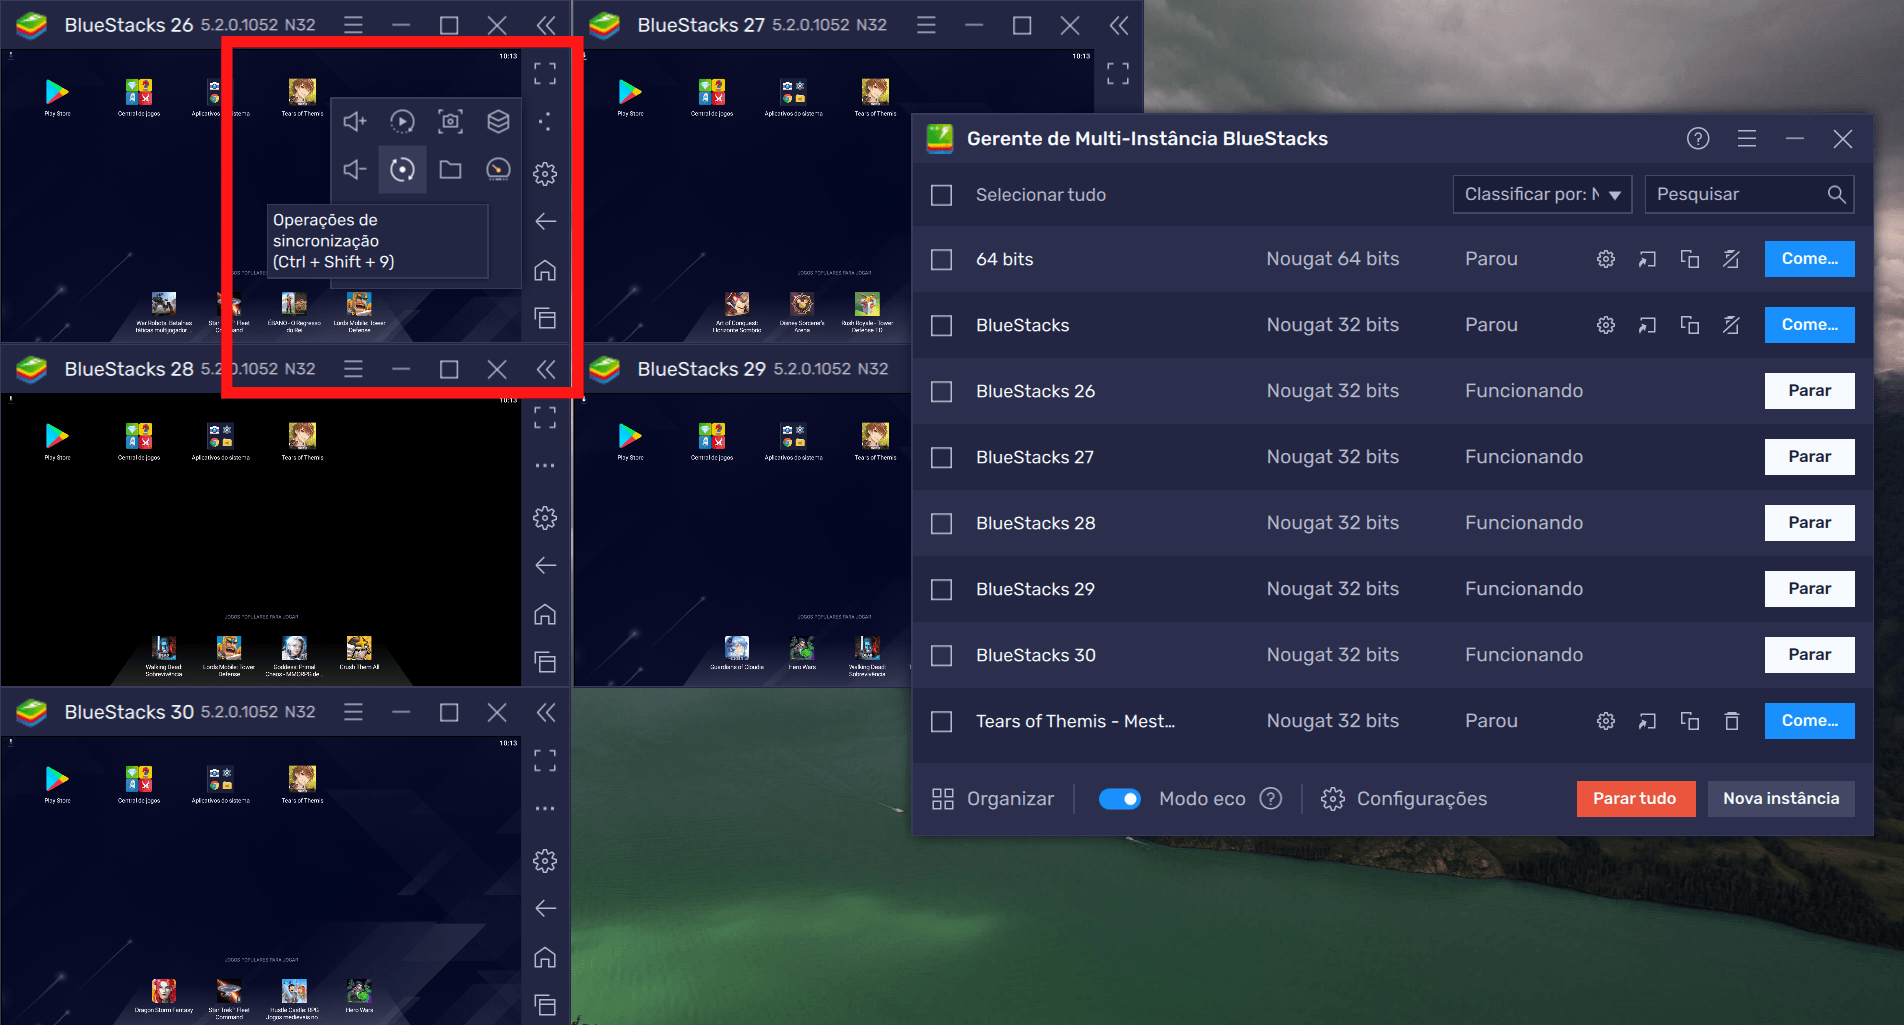The image size is (1904, 1025).
Task: Go home in BlueStacks 26 sidebar
Action: point(545,270)
